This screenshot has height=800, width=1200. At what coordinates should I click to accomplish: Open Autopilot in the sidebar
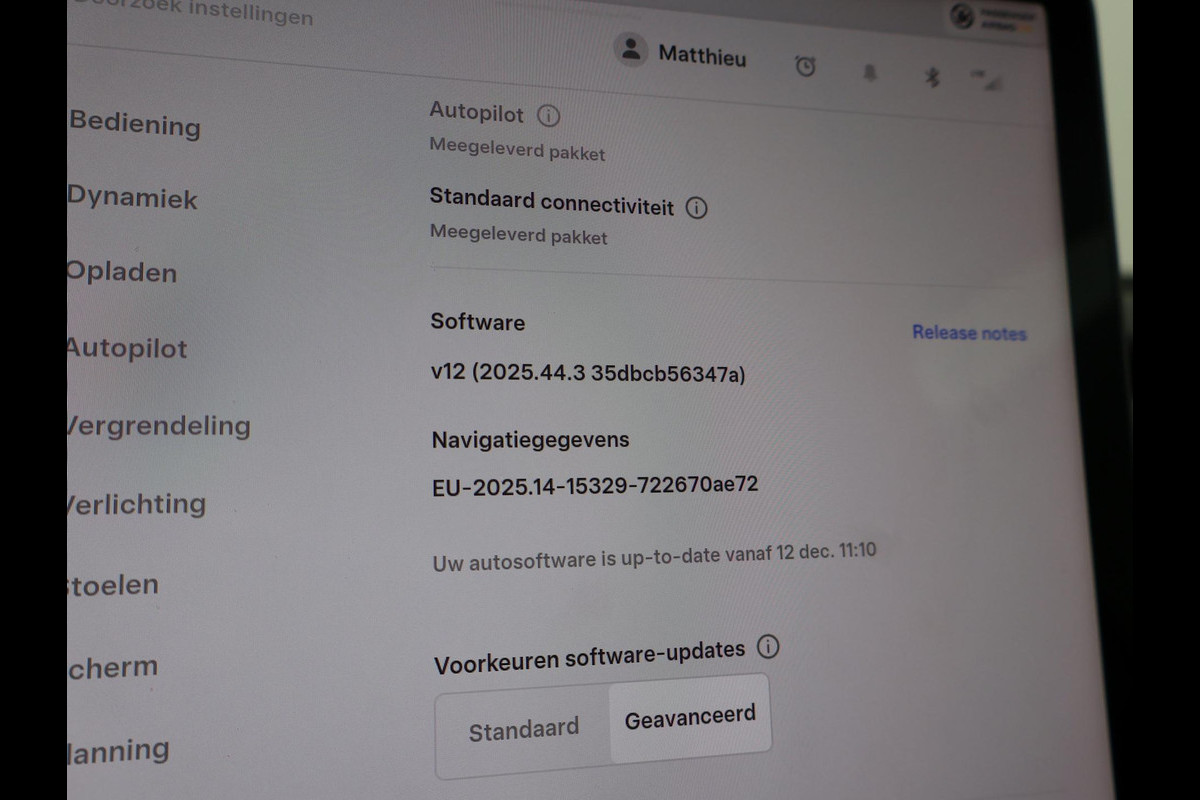click(x=127, y=348)
